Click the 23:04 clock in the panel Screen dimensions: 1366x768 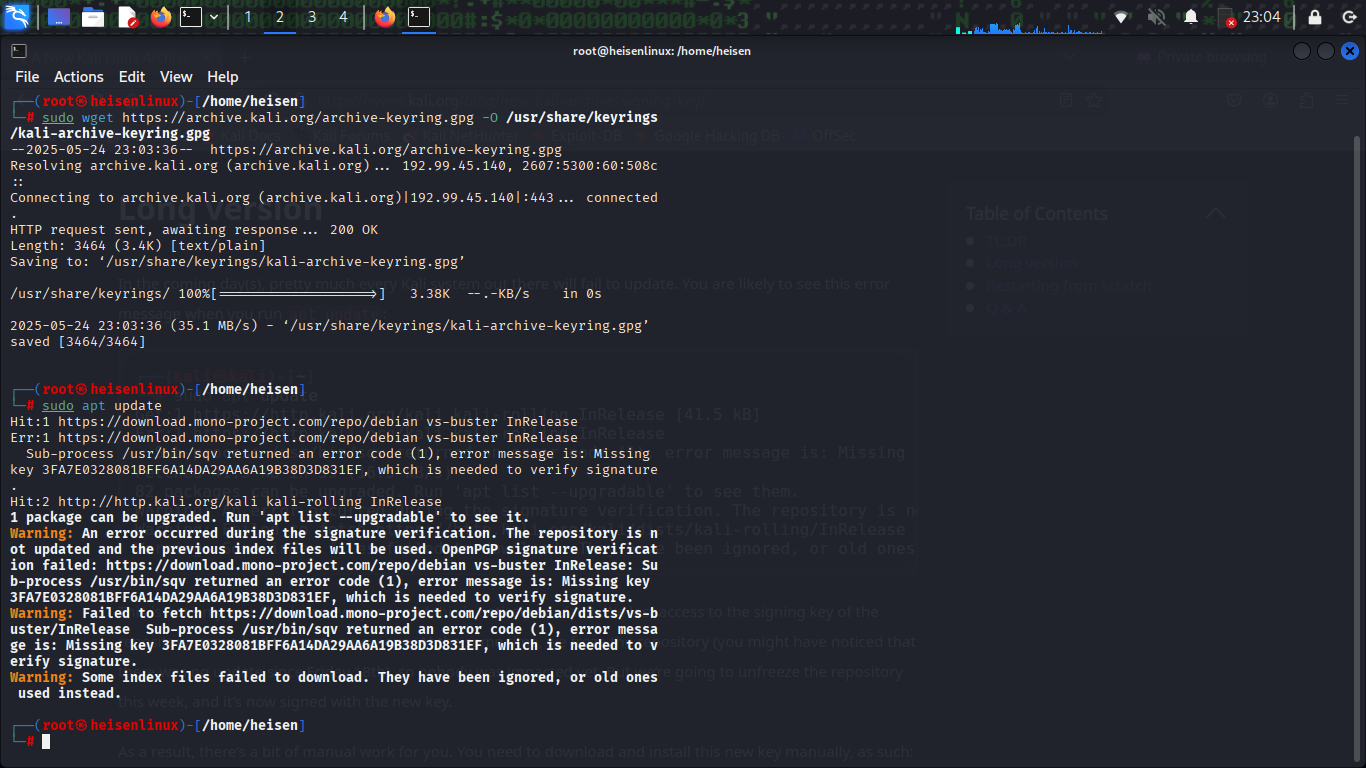coord(1262,17)
